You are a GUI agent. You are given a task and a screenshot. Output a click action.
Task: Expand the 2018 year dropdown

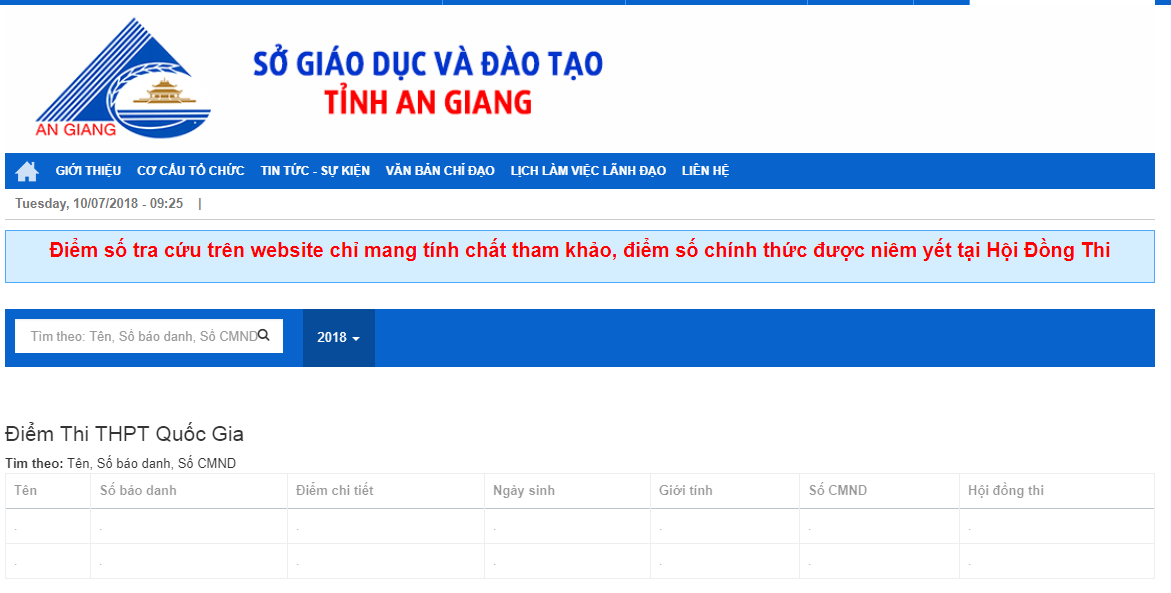338,338
